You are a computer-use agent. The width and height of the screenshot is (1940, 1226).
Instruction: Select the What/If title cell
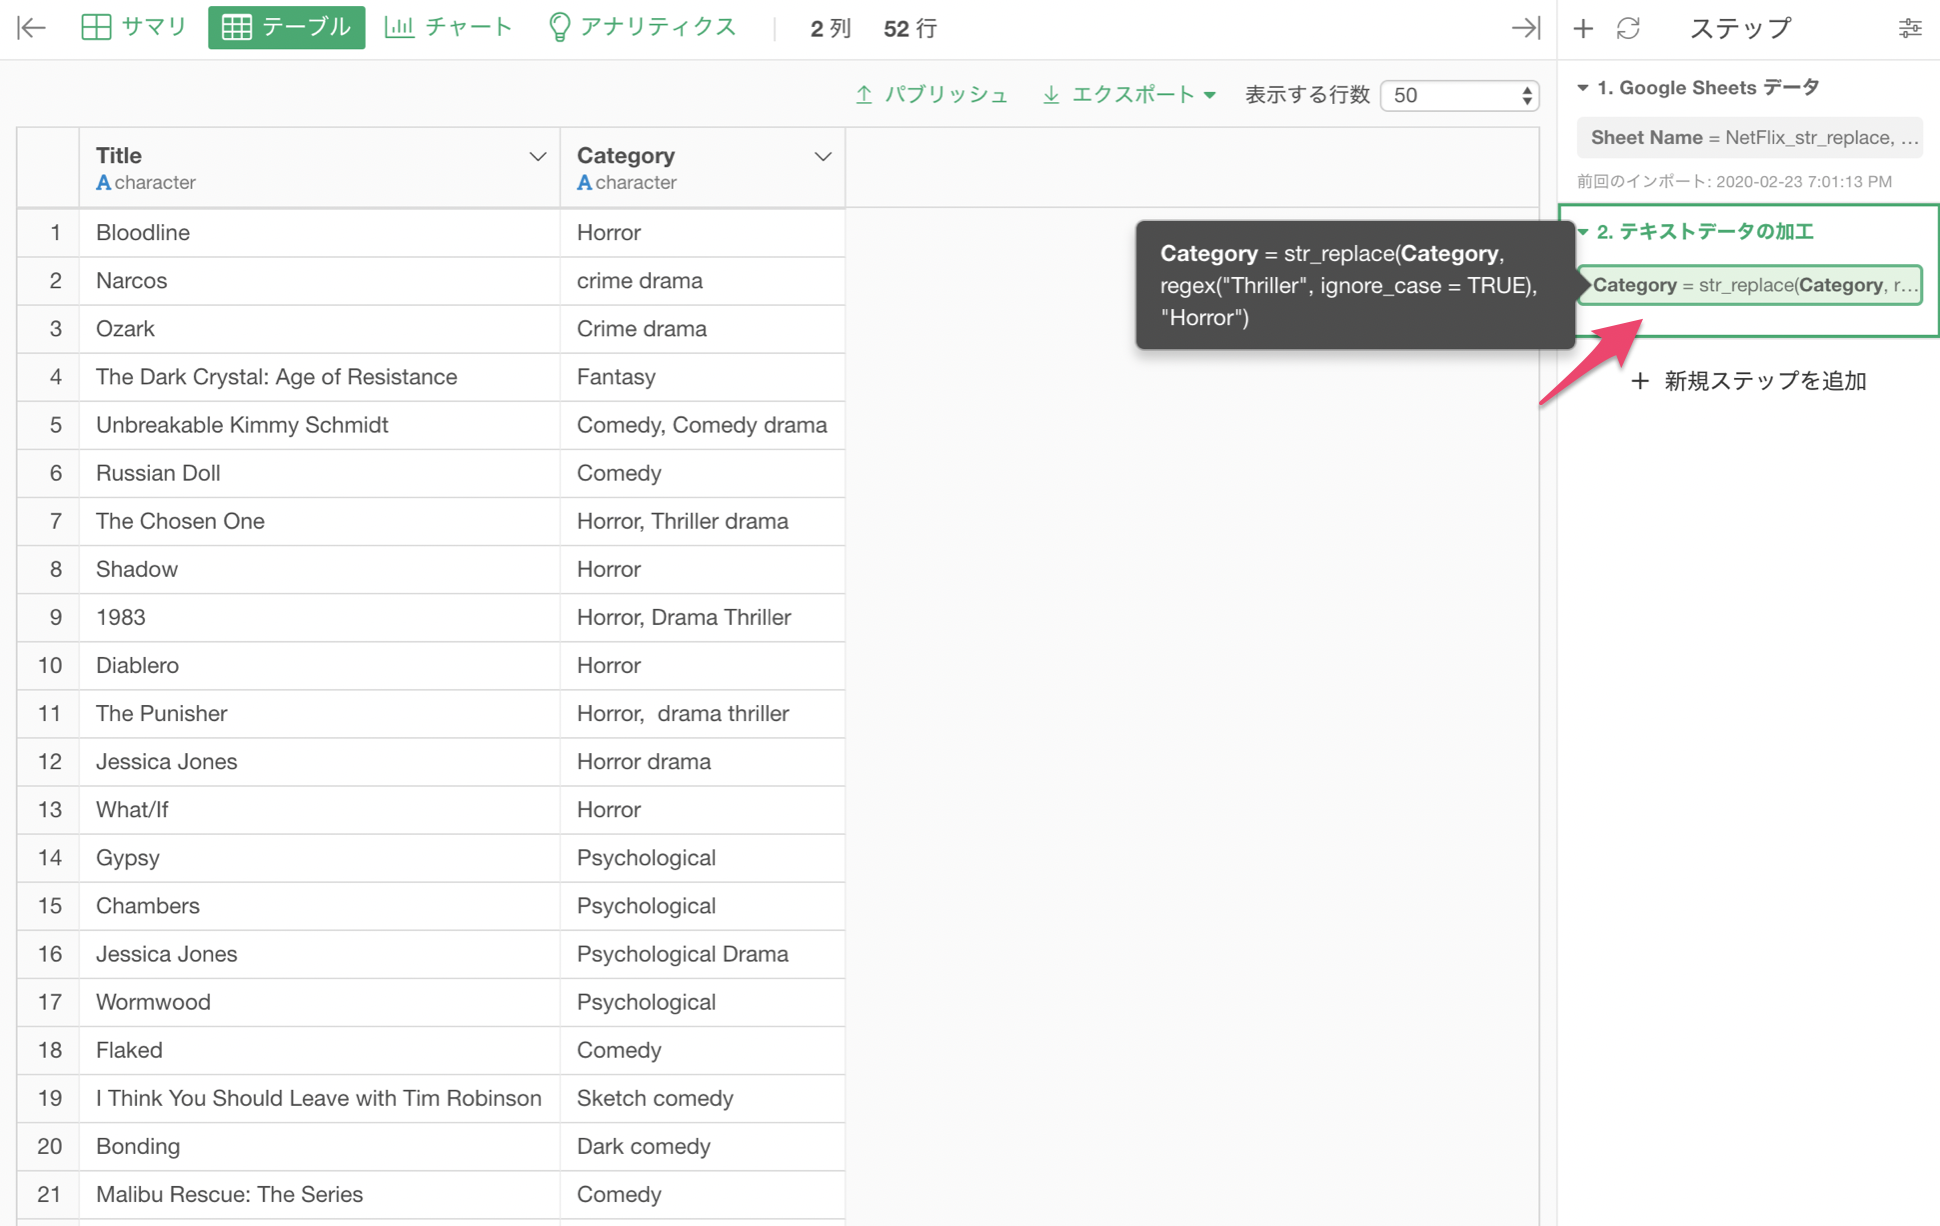pyautogui.click(x=320, y=810)
